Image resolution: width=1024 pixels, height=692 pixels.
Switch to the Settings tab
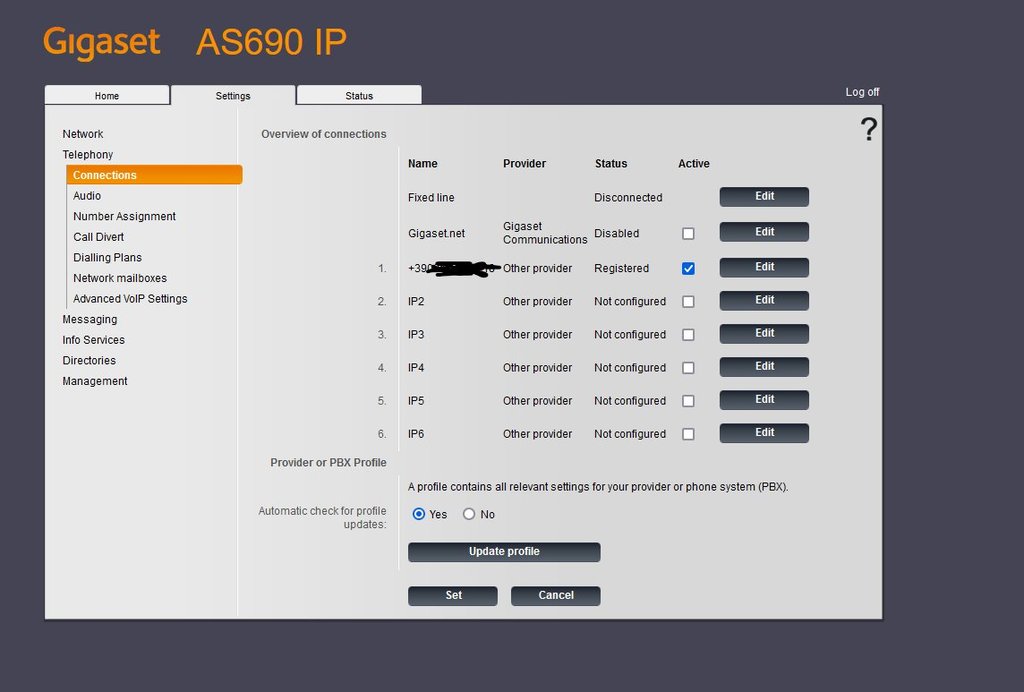pos(233,95)
